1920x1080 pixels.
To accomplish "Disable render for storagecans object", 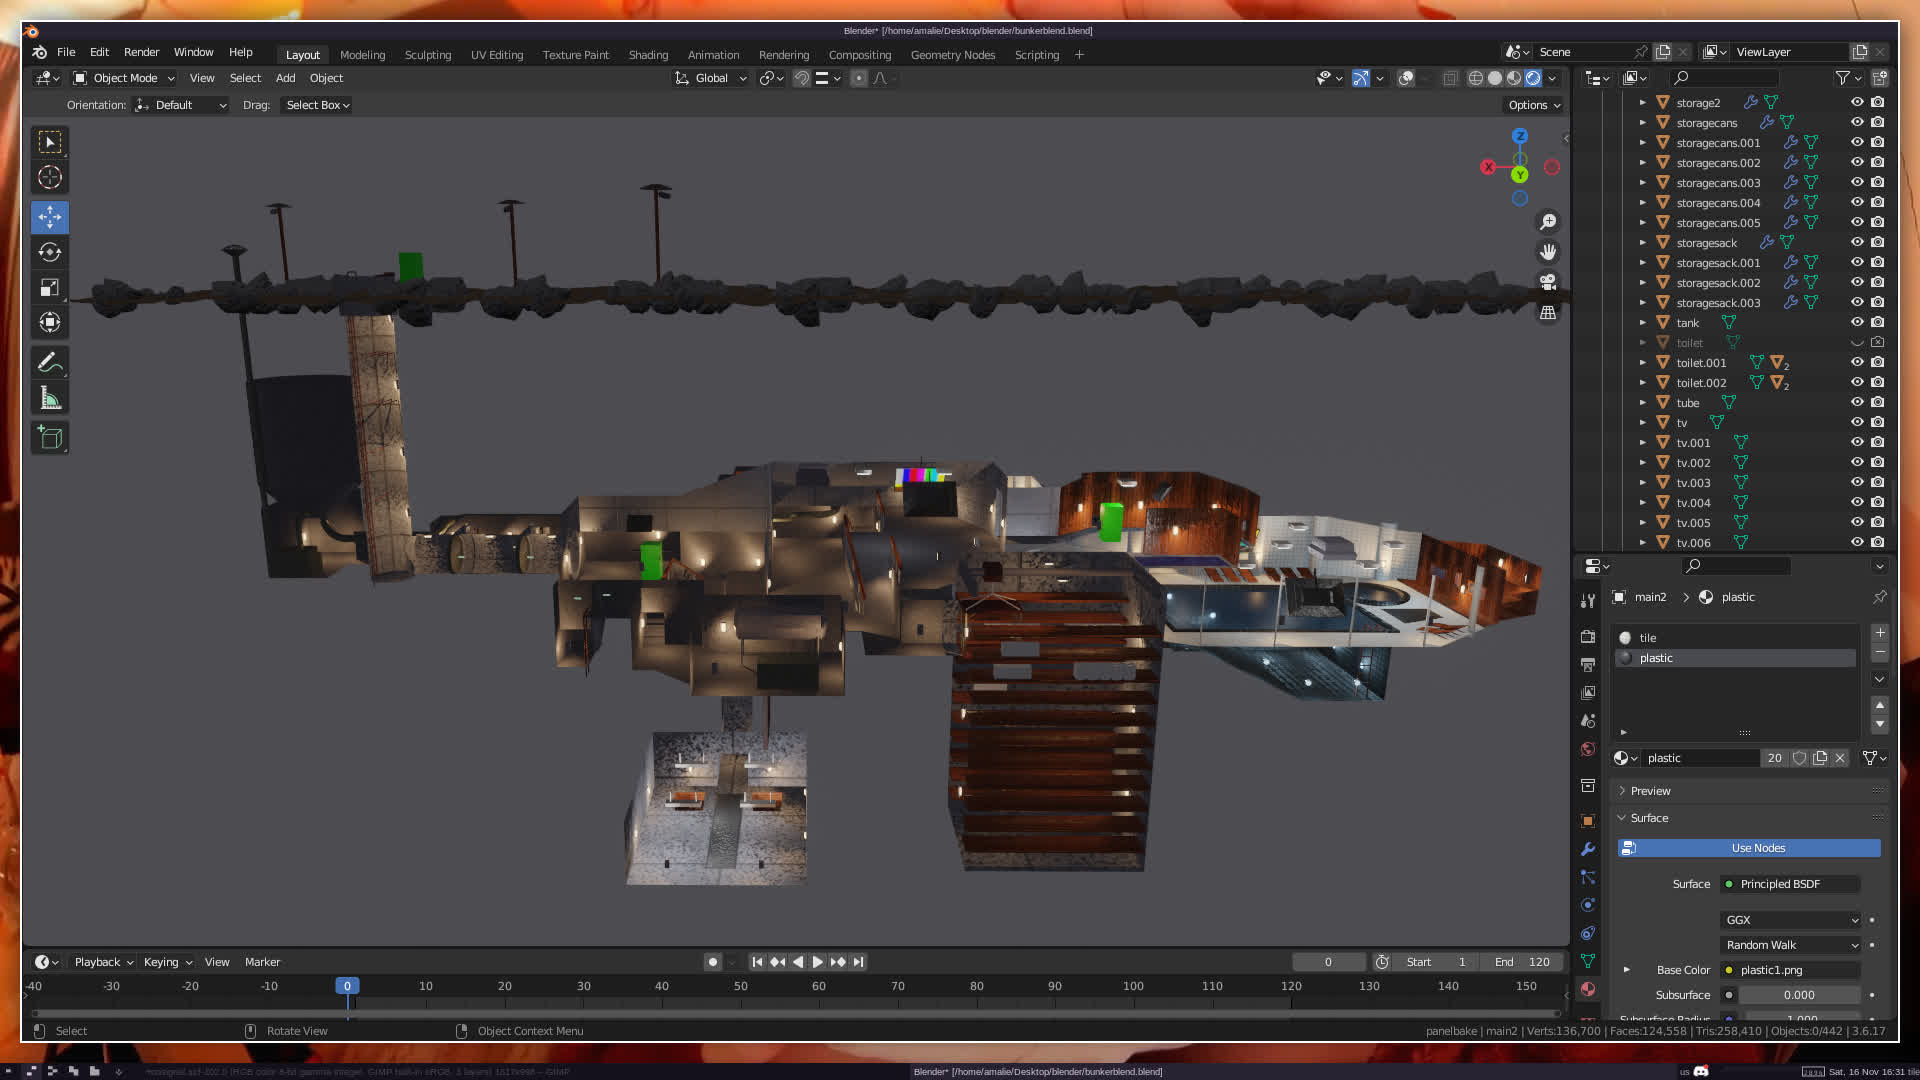I will pyautogui.click(x=1878, y=122).
